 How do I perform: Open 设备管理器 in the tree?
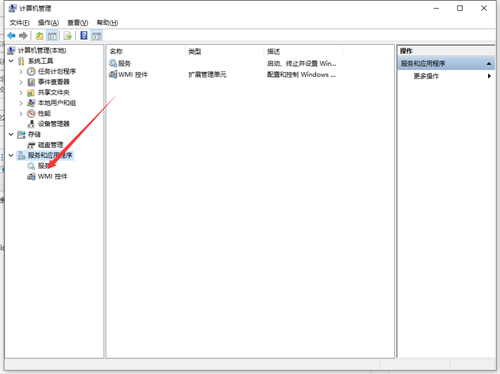pyautogui.click(x=53, y=124)
